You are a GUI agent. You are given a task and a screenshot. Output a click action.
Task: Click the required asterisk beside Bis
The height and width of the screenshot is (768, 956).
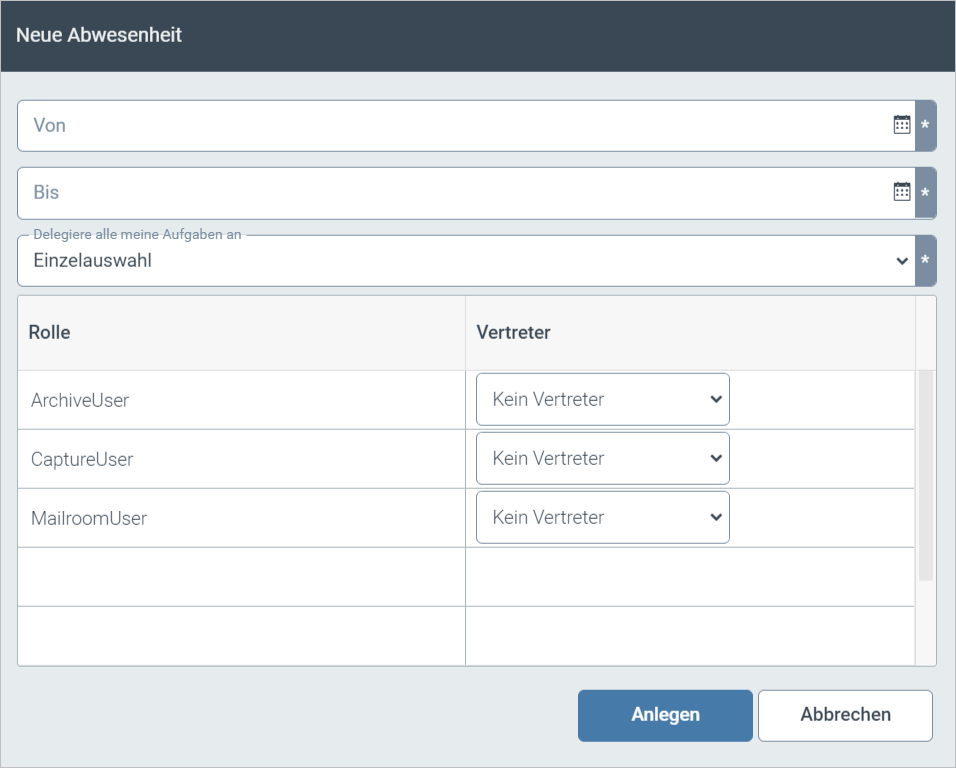[925, 193]
